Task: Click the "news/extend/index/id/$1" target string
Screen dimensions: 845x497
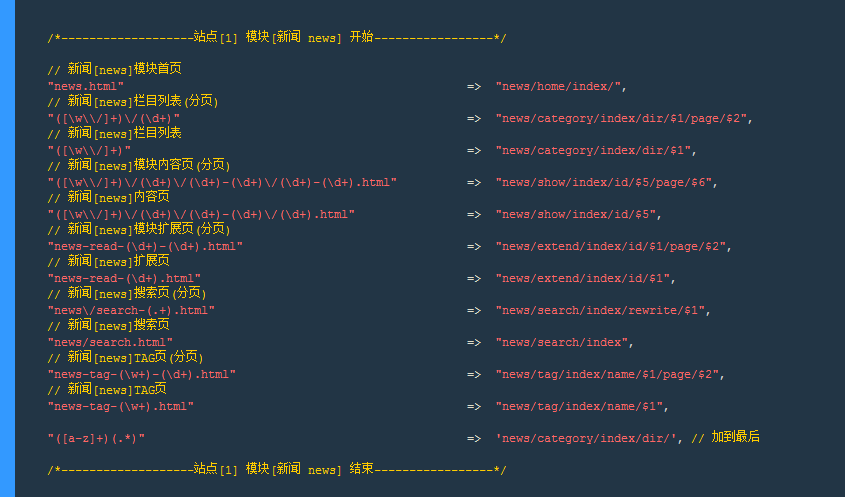Action: pyautogui.click(x=583, y=279)
